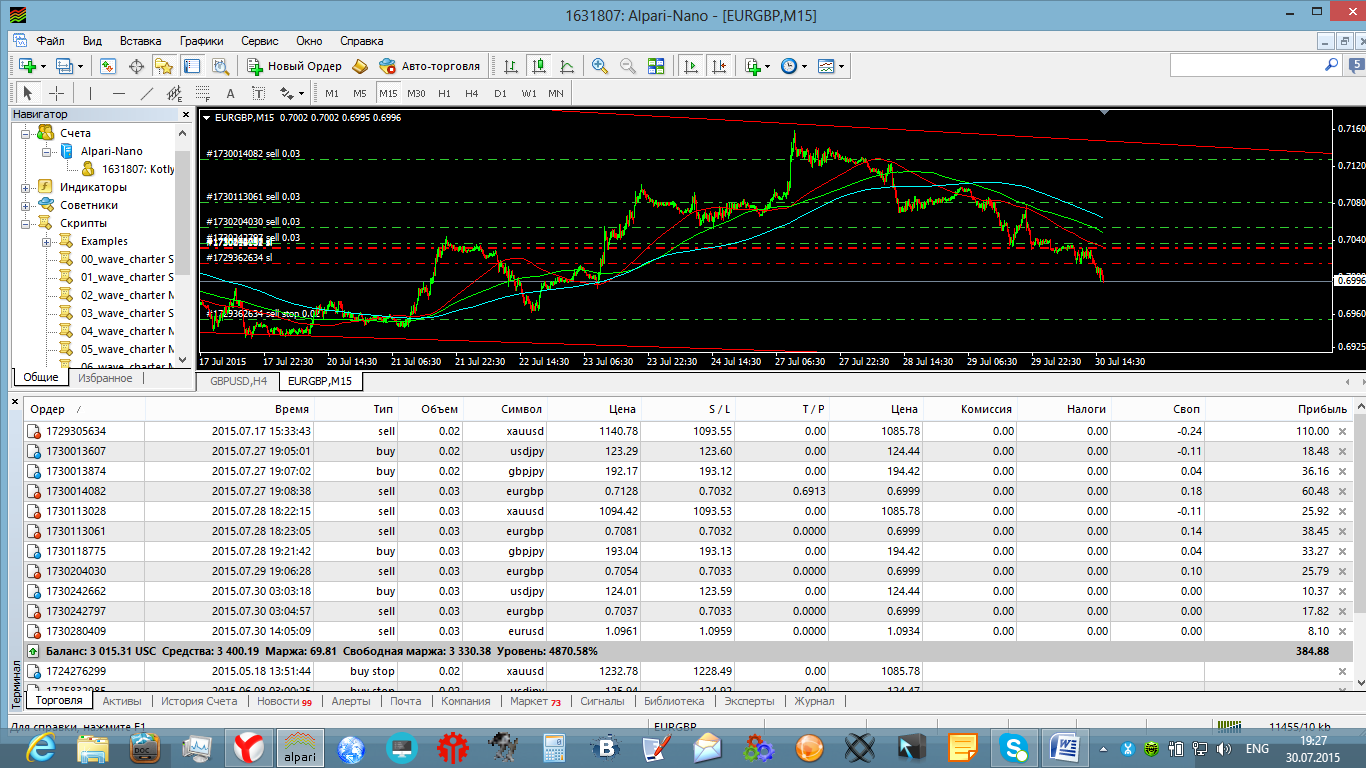Select the text label 'A' tool
Screen dimensions: 1366x768
point(230,93)
